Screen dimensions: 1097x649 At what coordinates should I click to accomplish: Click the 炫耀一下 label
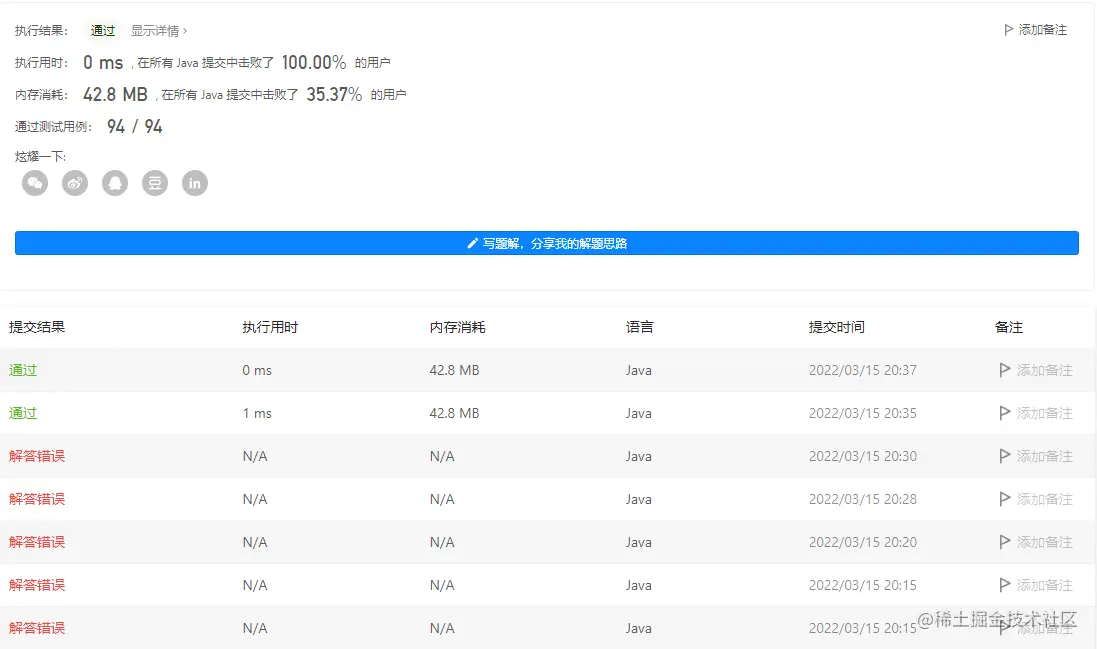click(40, 157)
